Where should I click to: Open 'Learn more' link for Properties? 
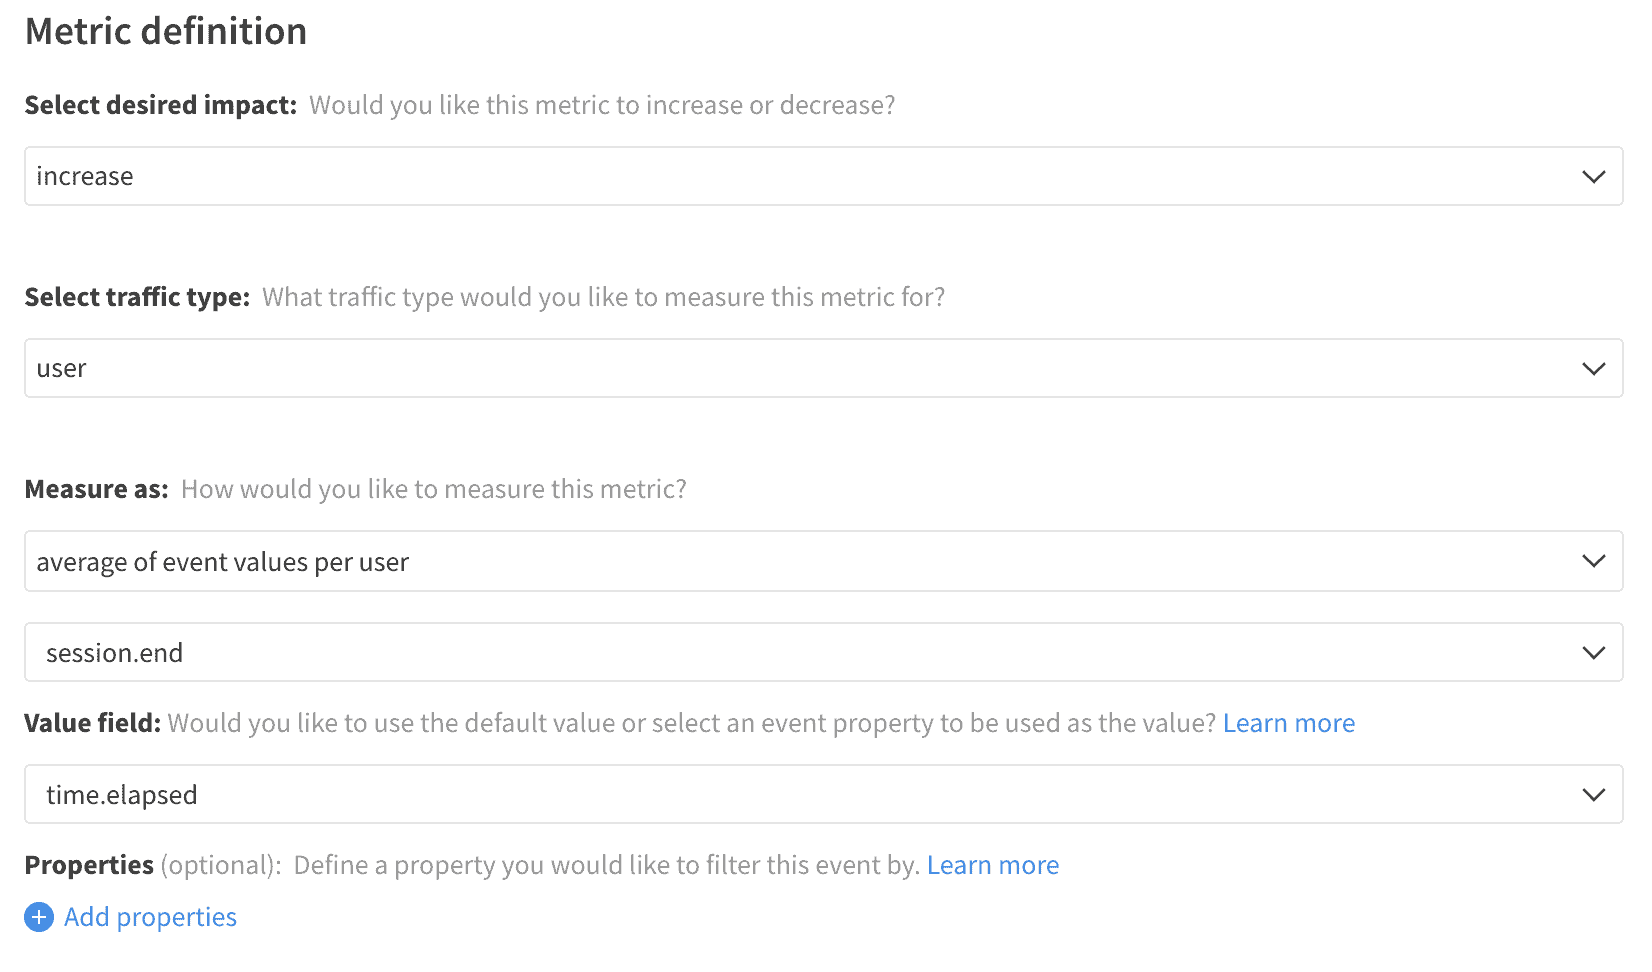992,865
